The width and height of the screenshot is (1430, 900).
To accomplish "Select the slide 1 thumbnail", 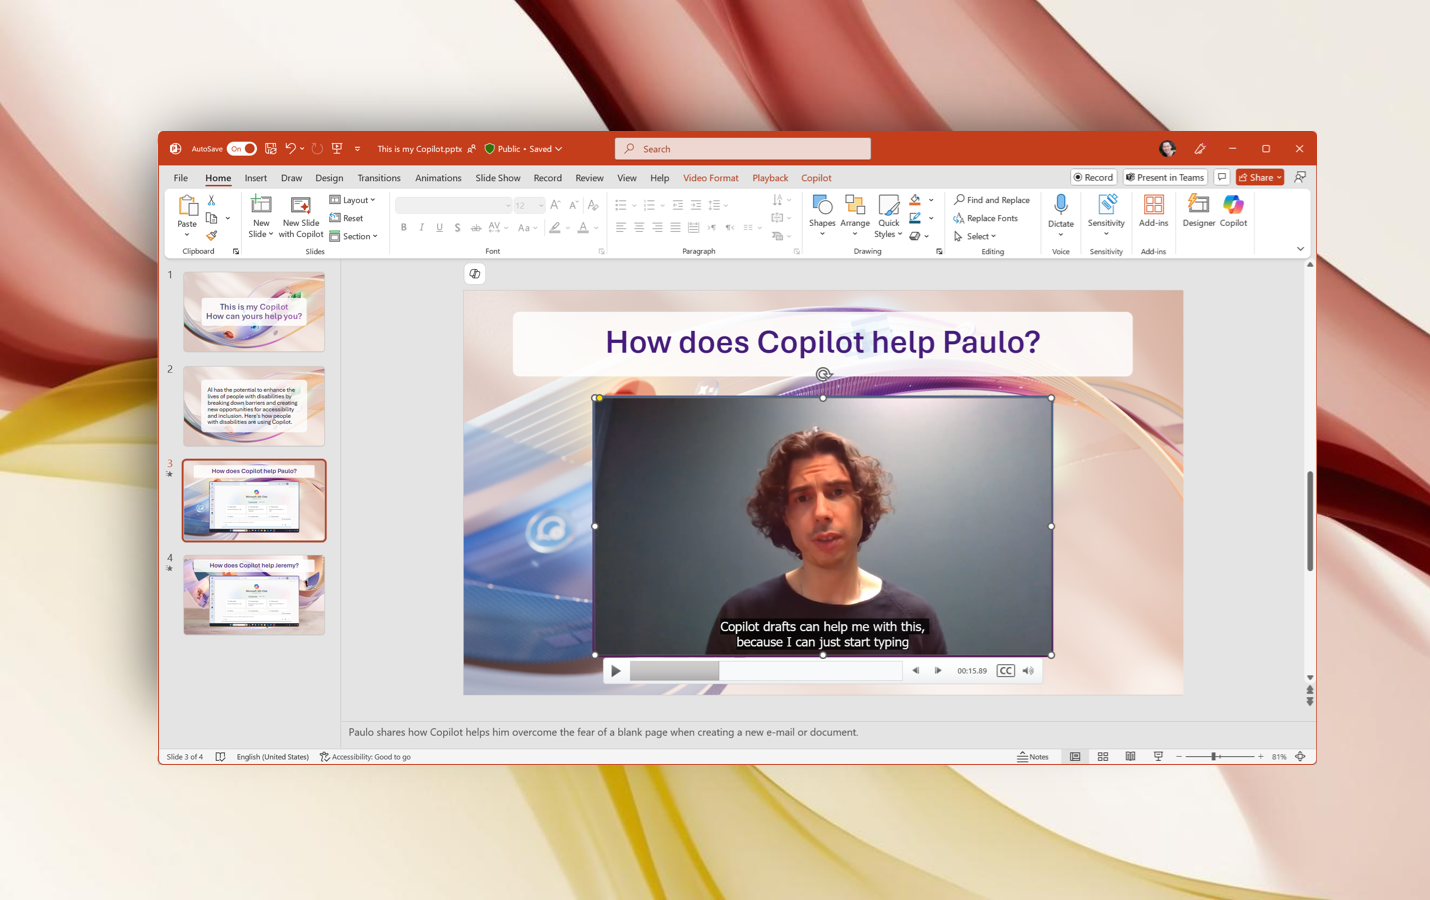I will (254, 312).
